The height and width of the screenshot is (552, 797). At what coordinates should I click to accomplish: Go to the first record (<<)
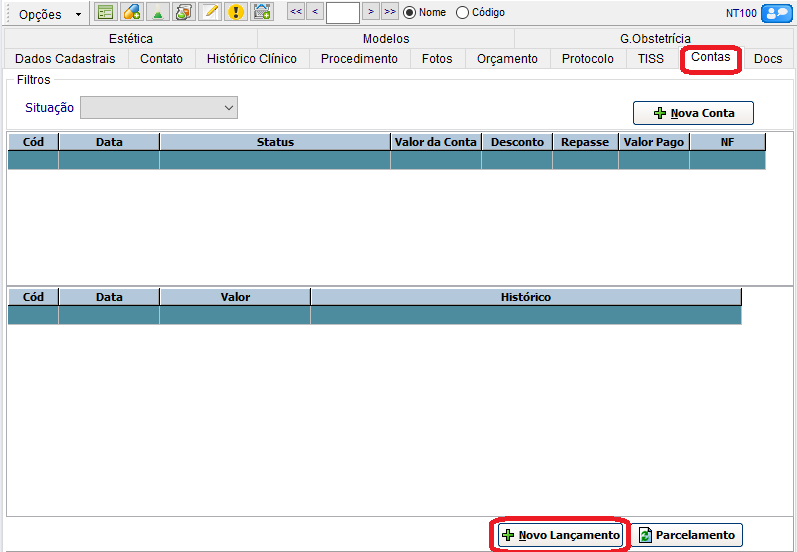296,12
